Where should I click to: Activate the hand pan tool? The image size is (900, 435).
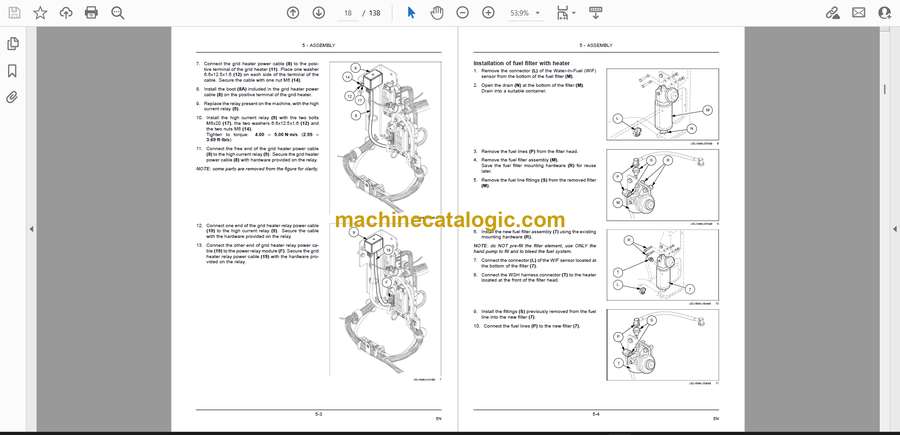437,13
